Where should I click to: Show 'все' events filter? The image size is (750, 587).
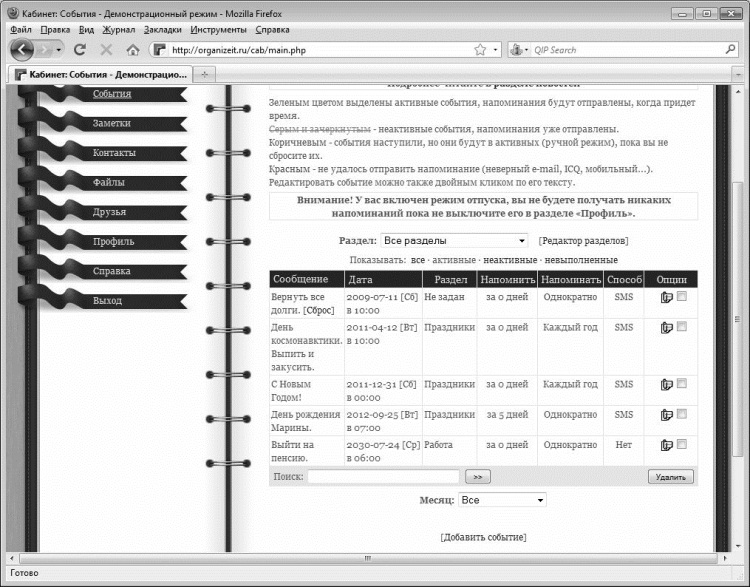click(418, 260)
